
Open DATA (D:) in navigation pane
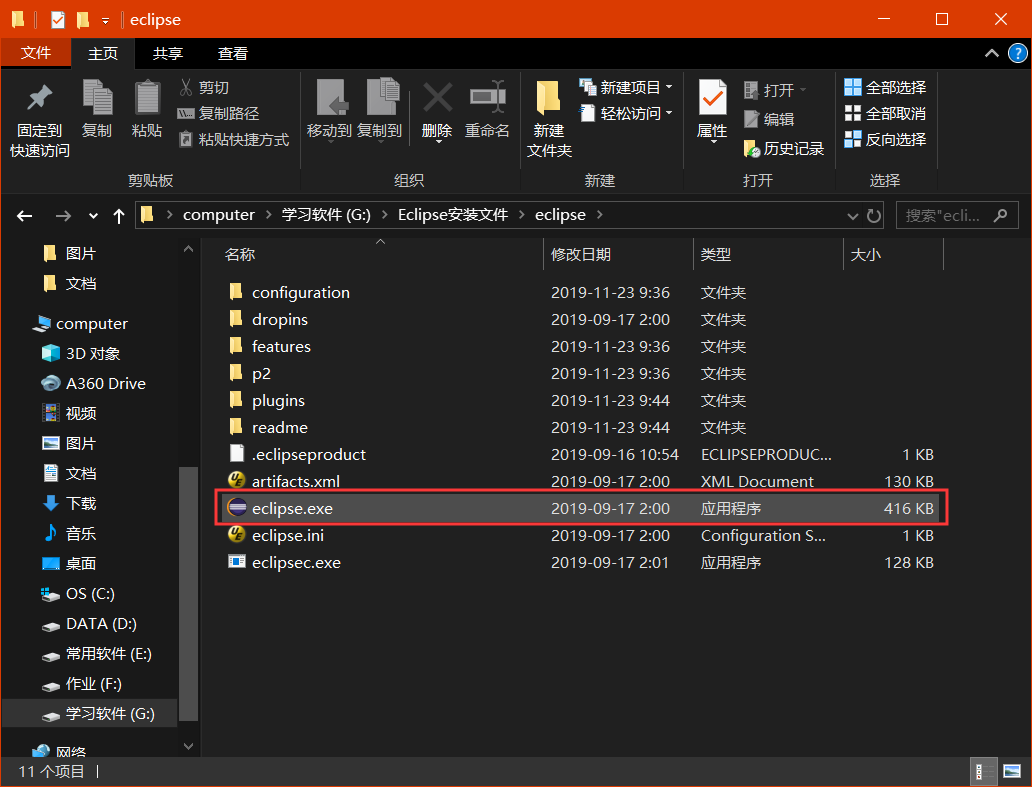[x=88, y=624]
